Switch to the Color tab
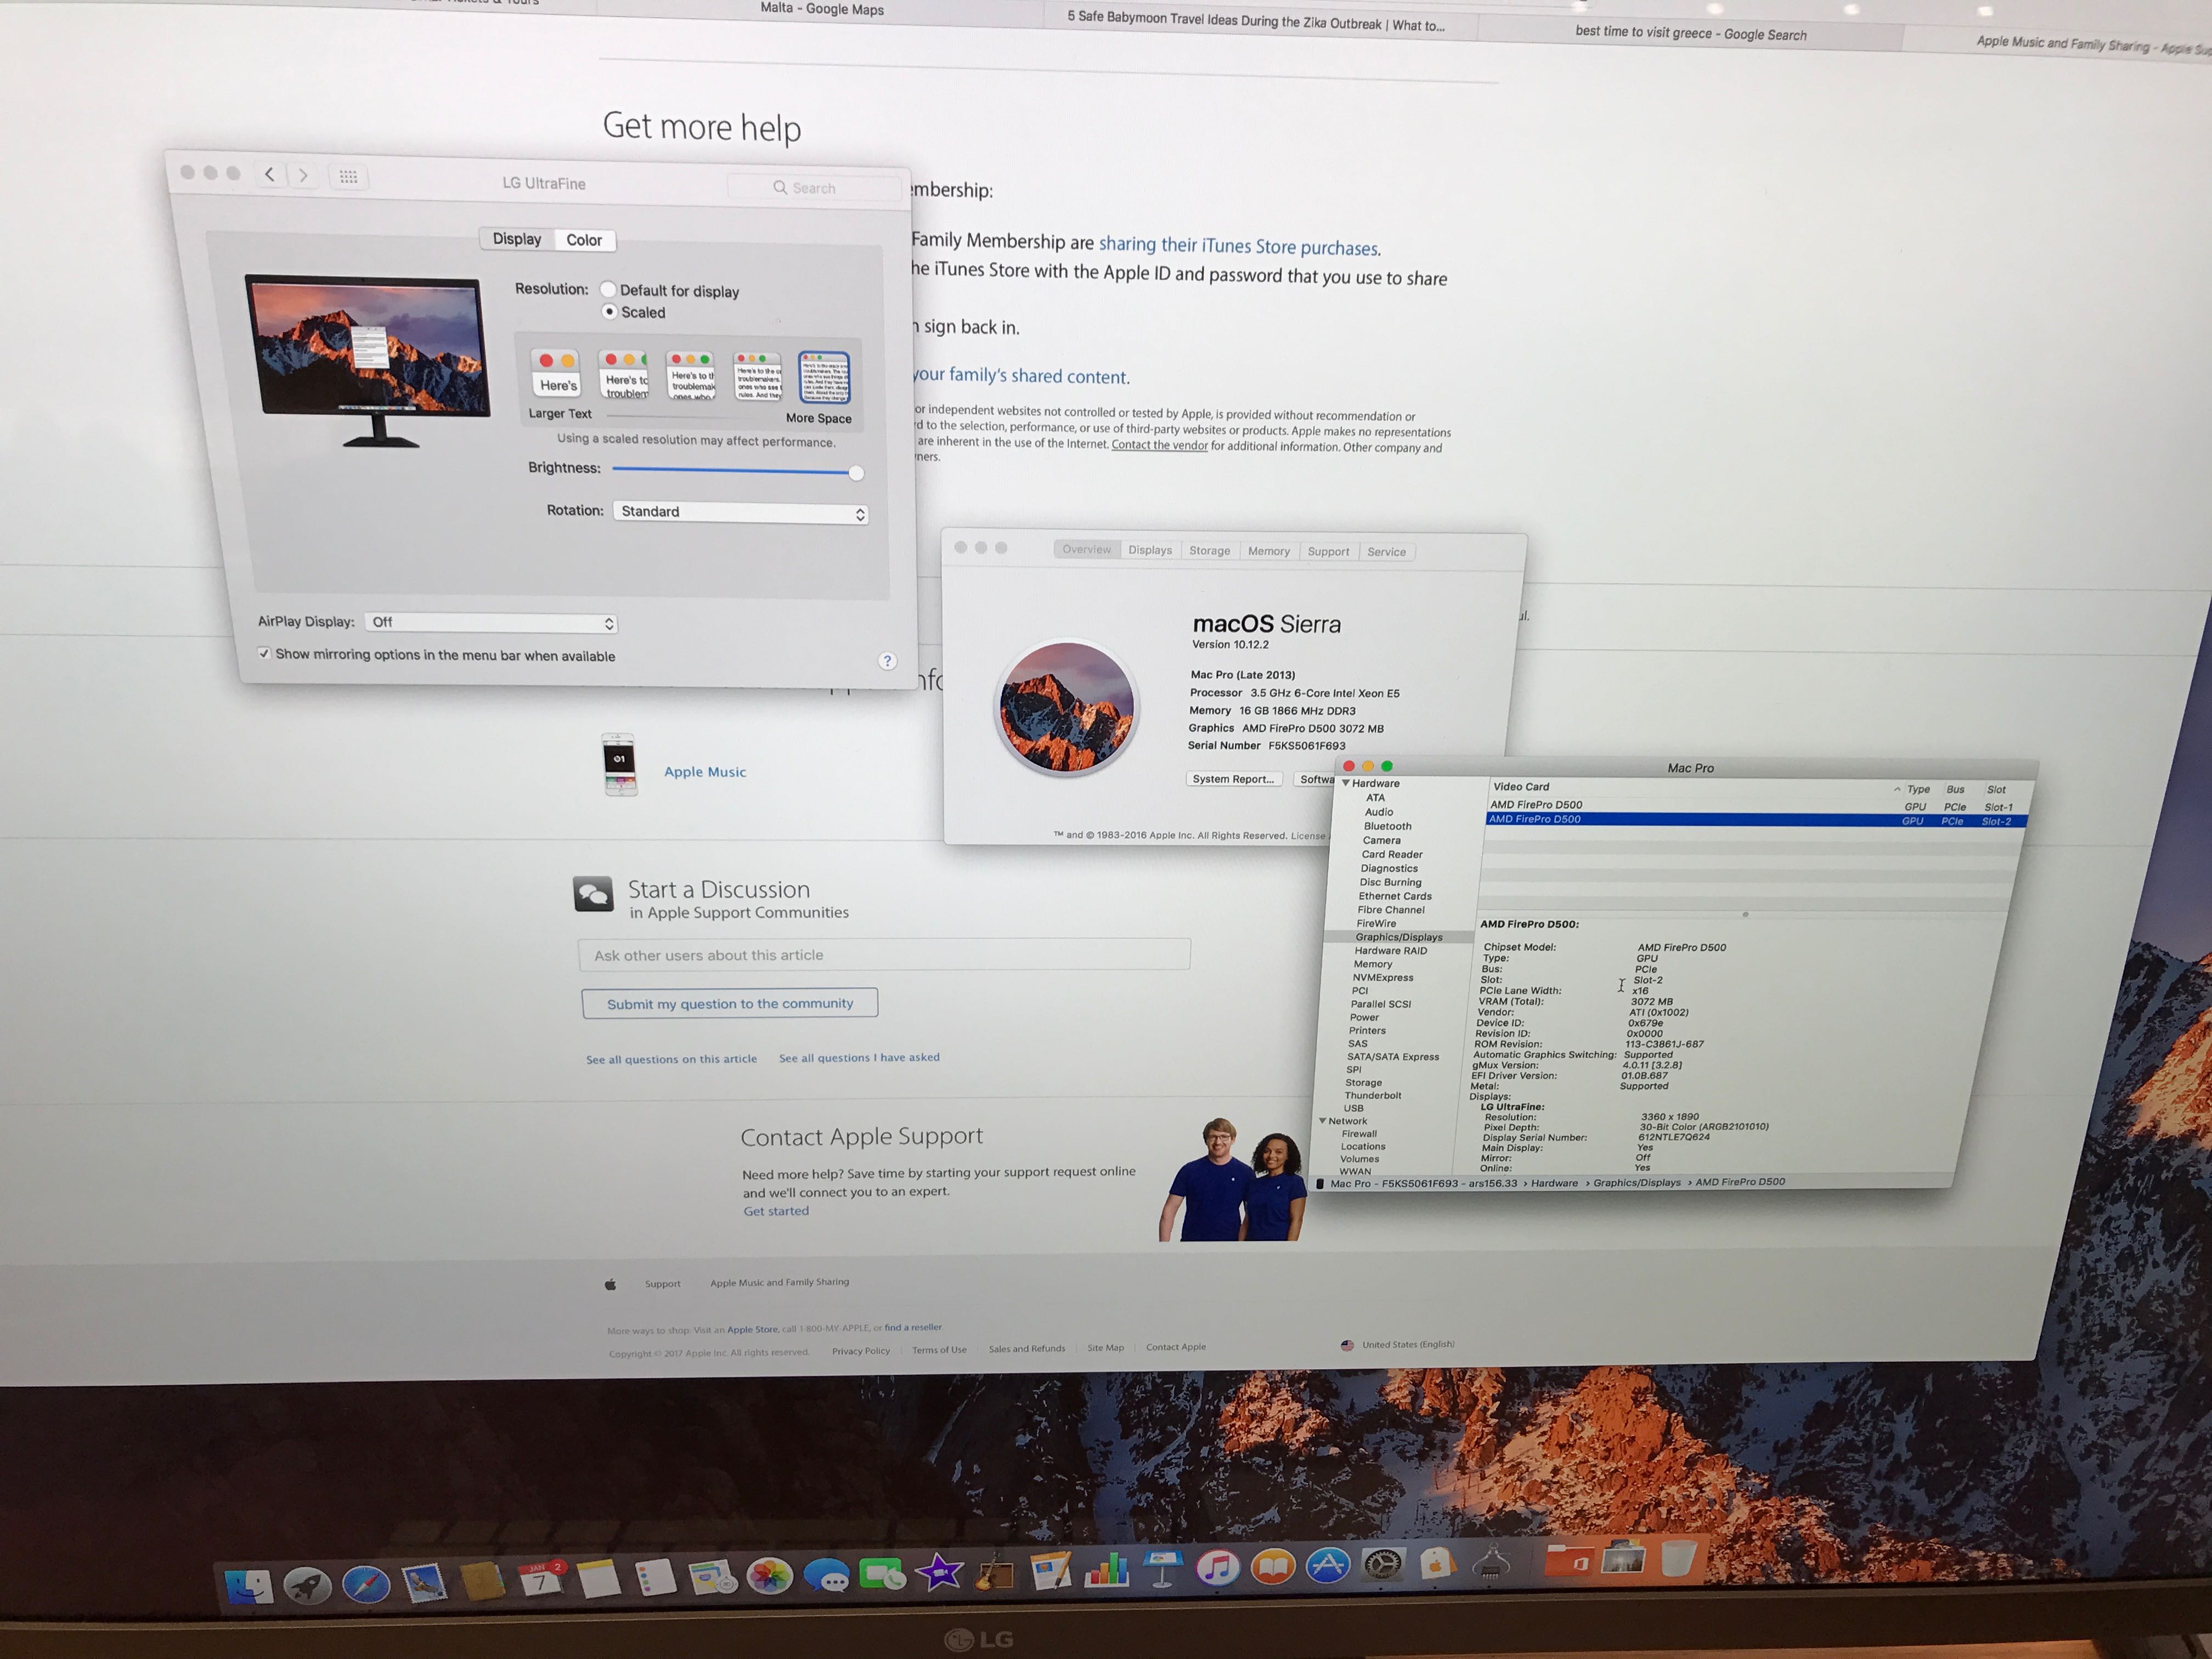The image size is (2212, 1659). 584,240
